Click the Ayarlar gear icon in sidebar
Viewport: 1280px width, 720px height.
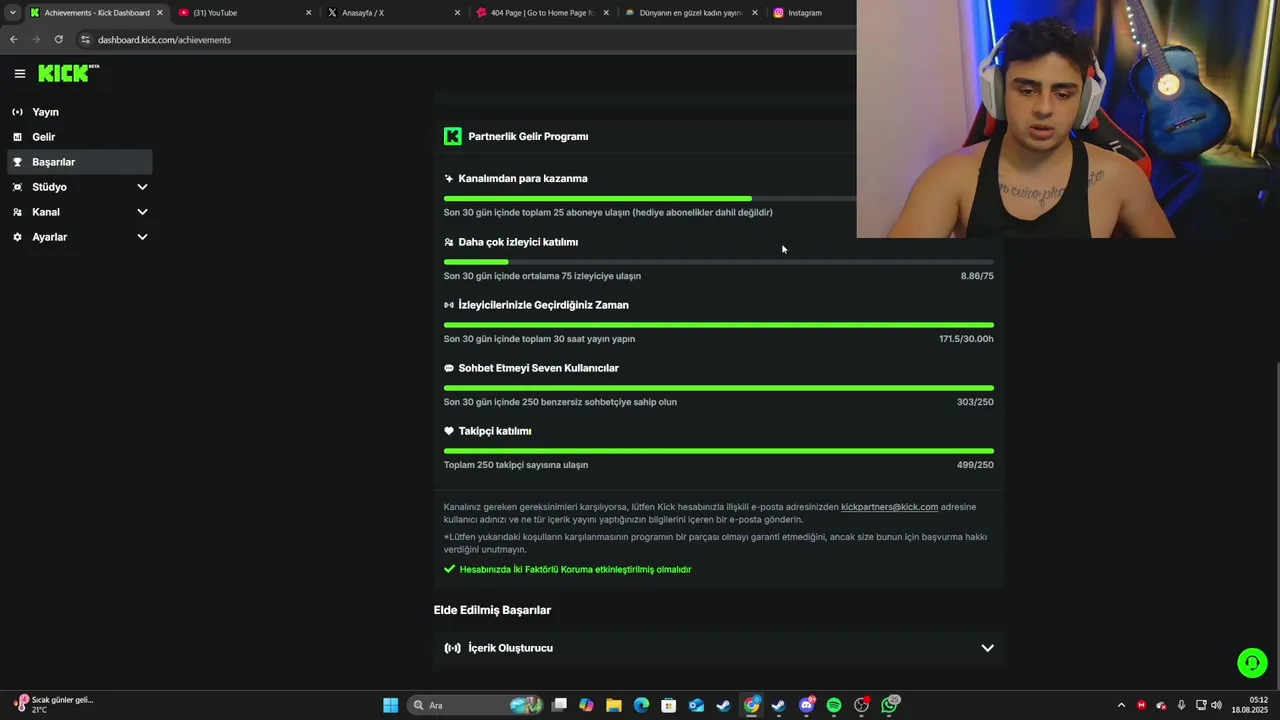[x=17, y=237]
